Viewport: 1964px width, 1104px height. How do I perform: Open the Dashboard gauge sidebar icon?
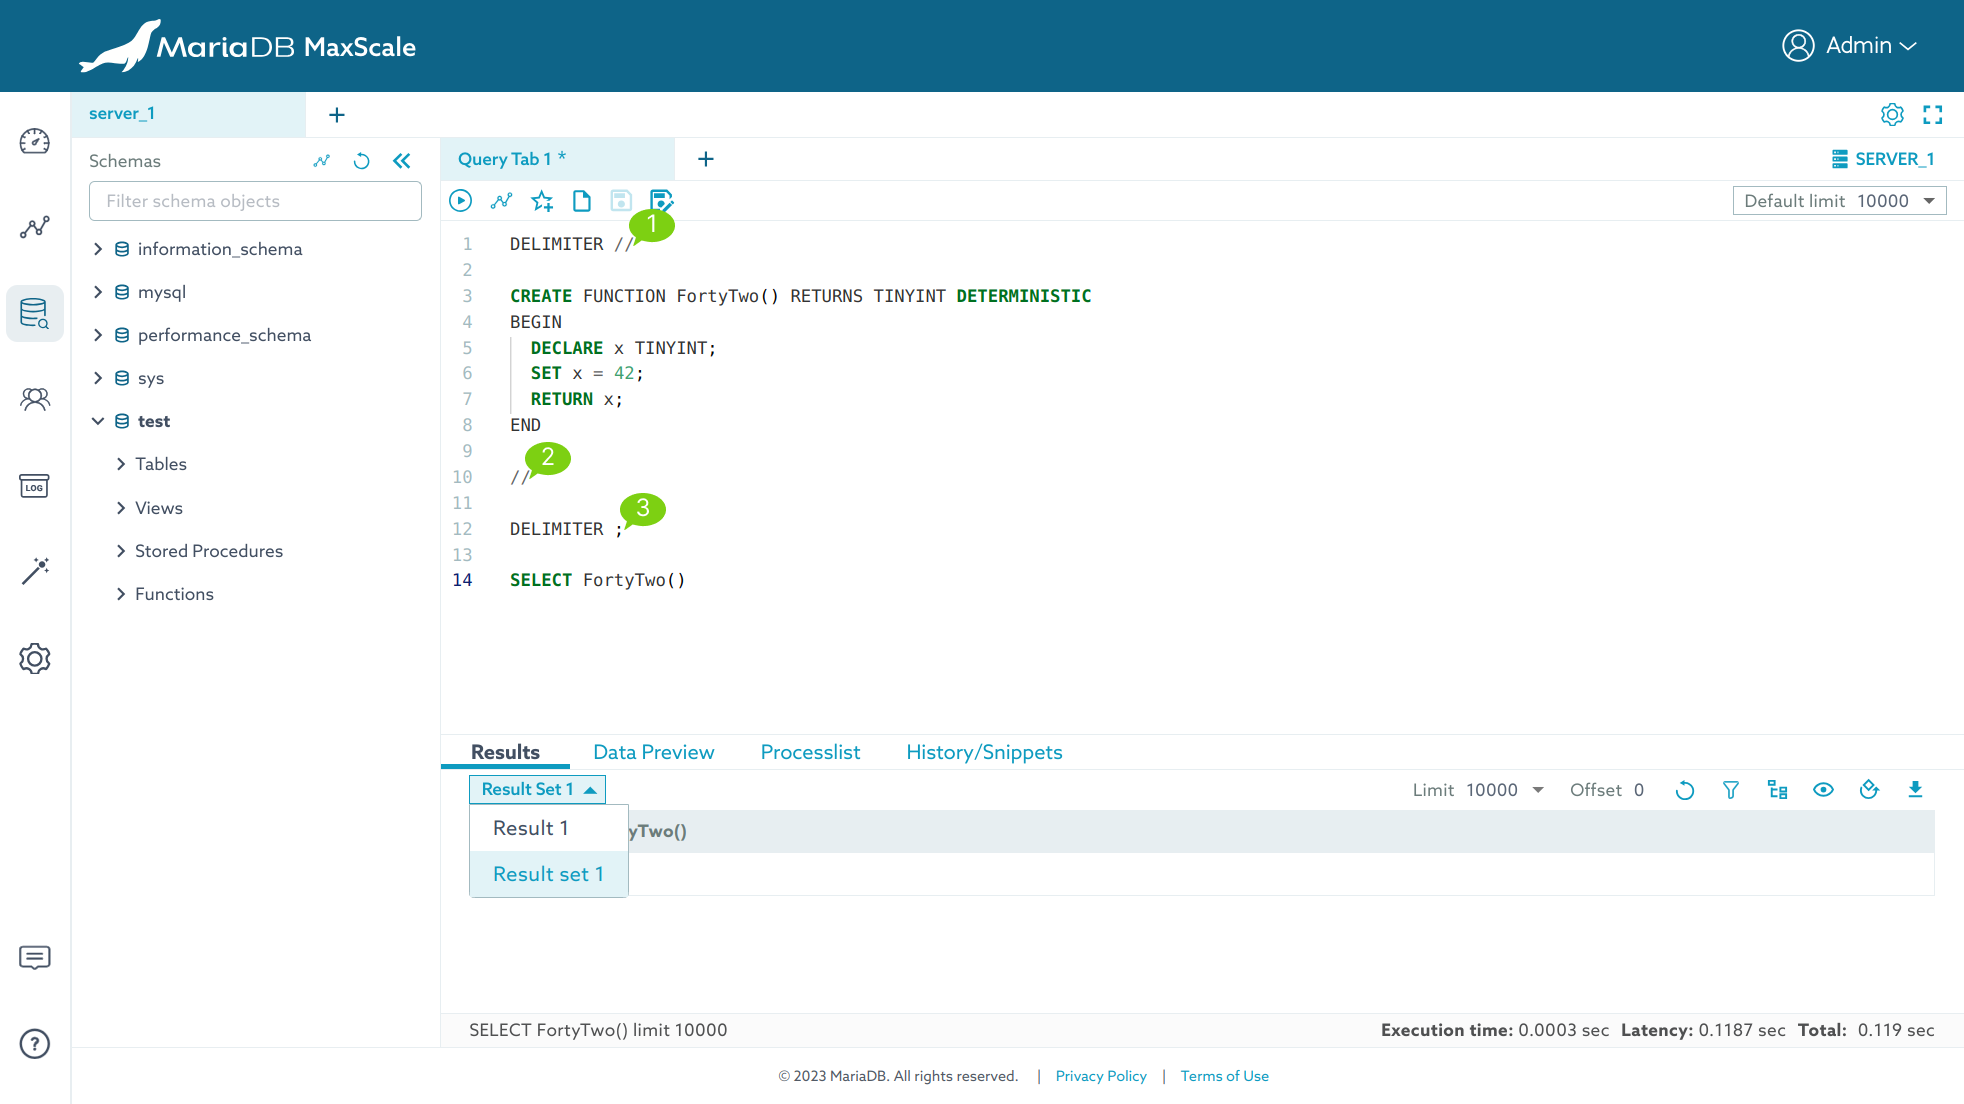(x=35, y=141)
